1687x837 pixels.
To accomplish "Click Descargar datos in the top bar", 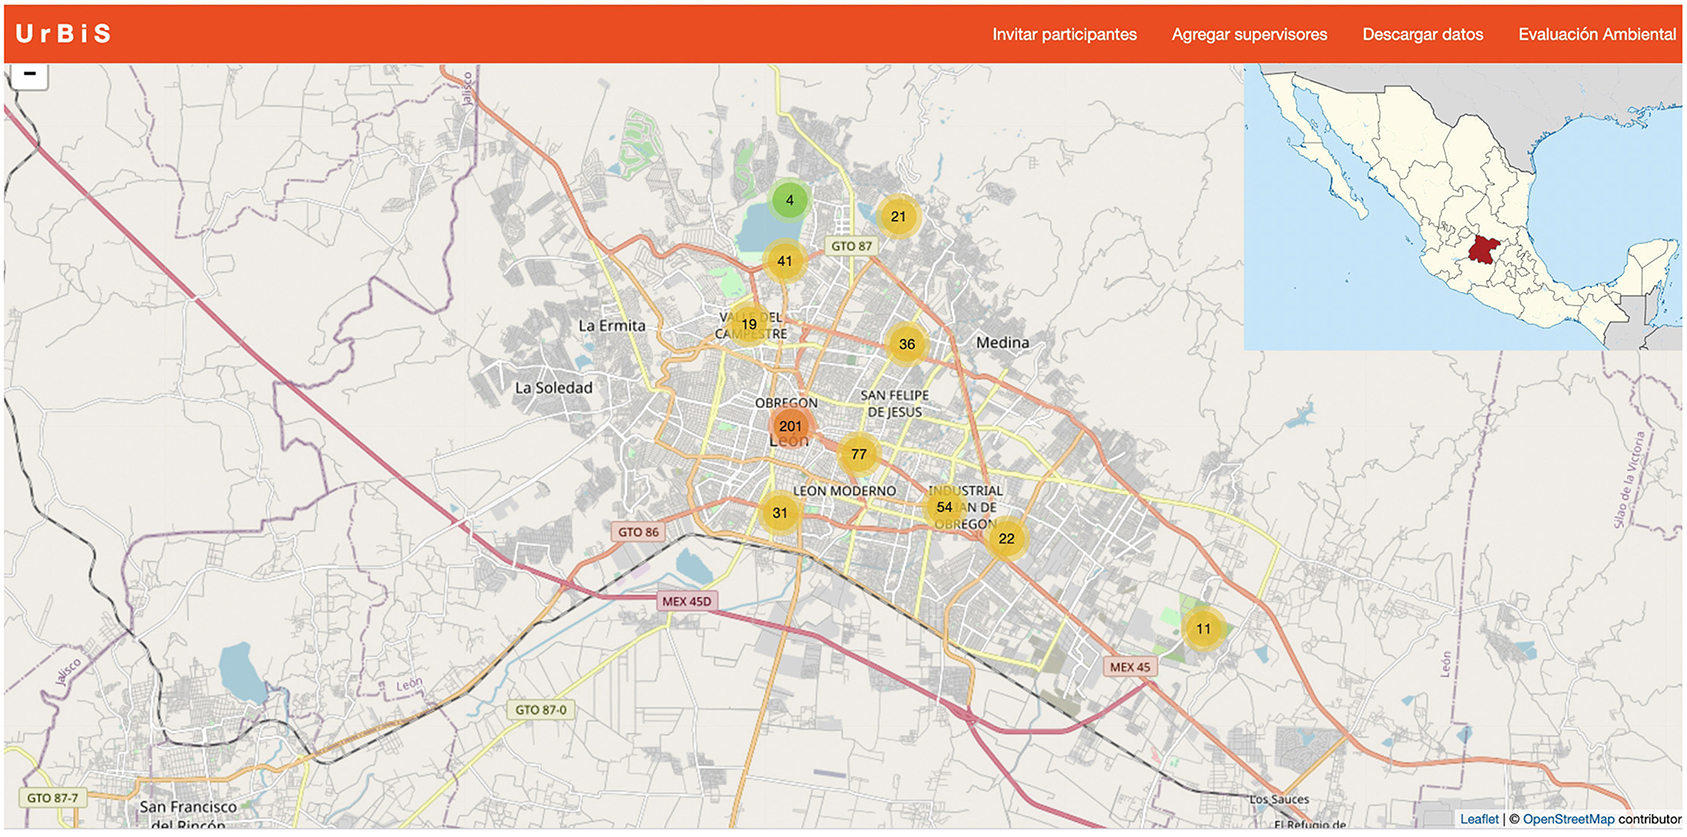I will point(1422,34).
